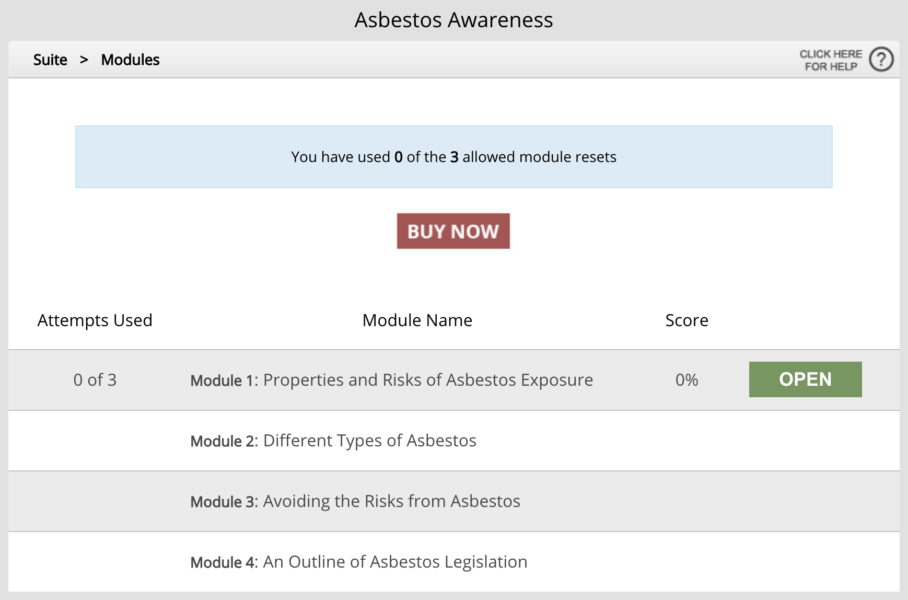This screenshot has height=600, width=908.
Task: Select Modules in the breadcrumb
Action: tap(130, 60)
